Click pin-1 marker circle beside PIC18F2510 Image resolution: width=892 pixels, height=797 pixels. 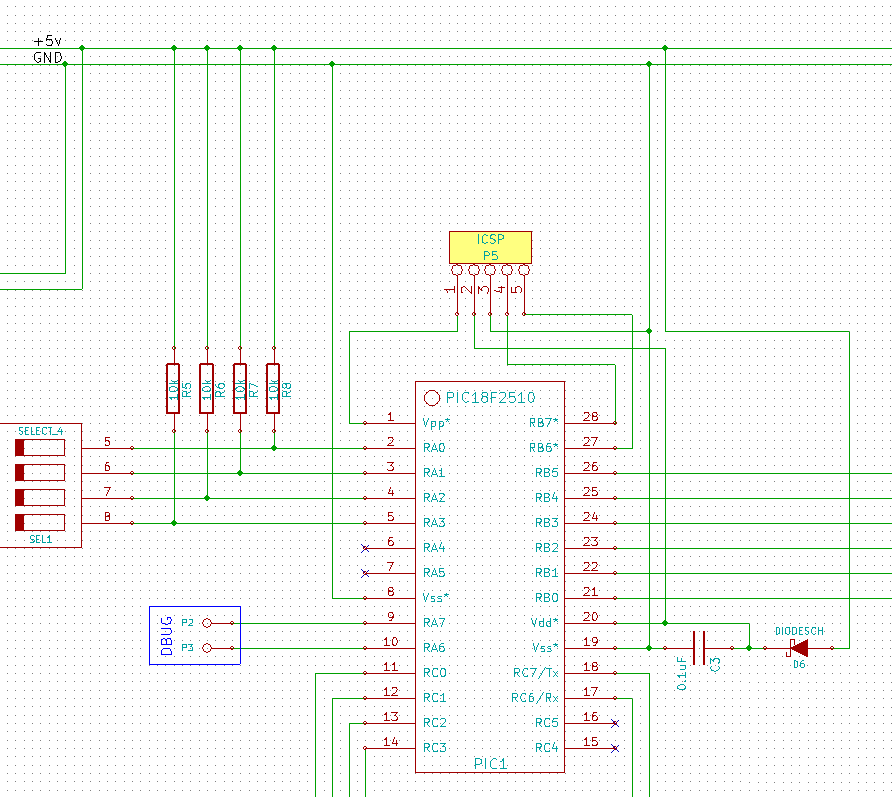(x=432, y=398)
